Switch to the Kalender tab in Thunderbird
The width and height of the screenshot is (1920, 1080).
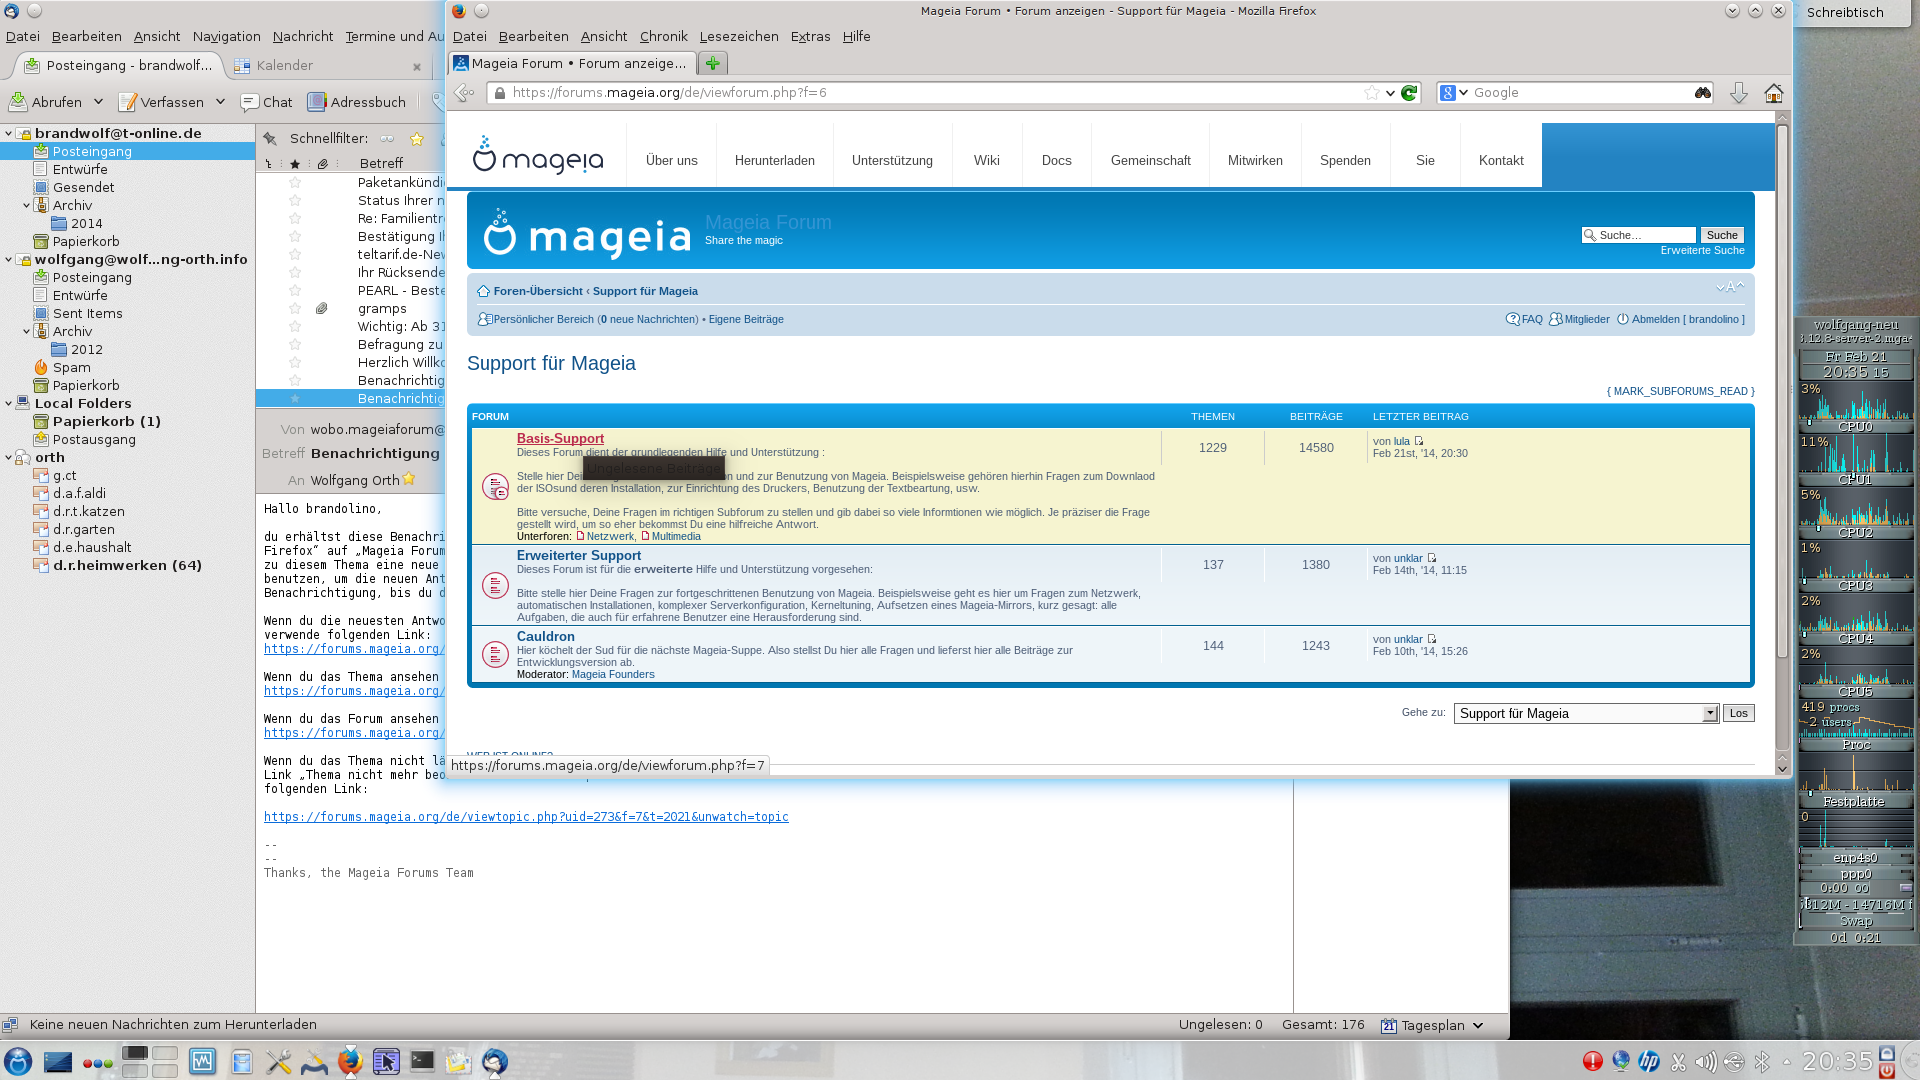click(x=284, y=65)
